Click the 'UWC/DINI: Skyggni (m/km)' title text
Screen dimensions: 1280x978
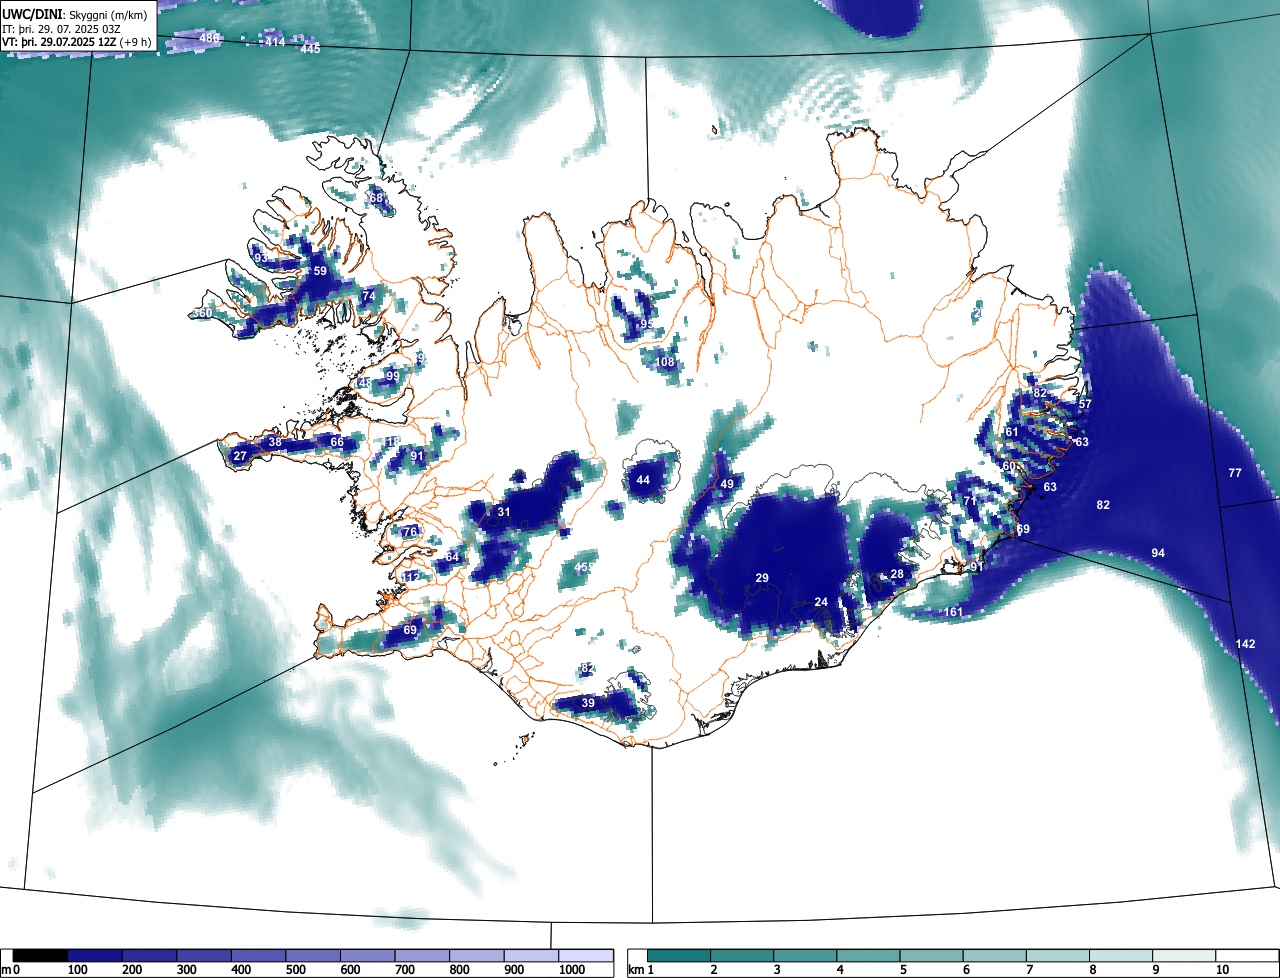coord(75,15)
